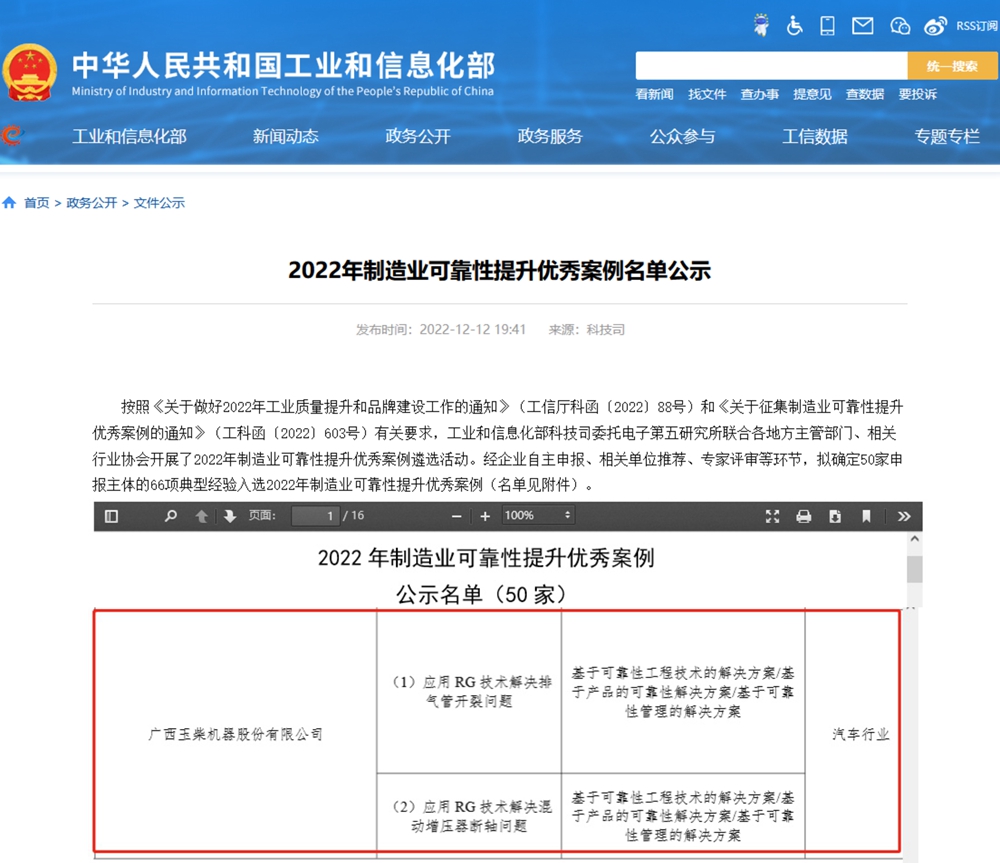Click the PDF bookmark current view icon
The image size is (1000, 863).
click(866, 516)
